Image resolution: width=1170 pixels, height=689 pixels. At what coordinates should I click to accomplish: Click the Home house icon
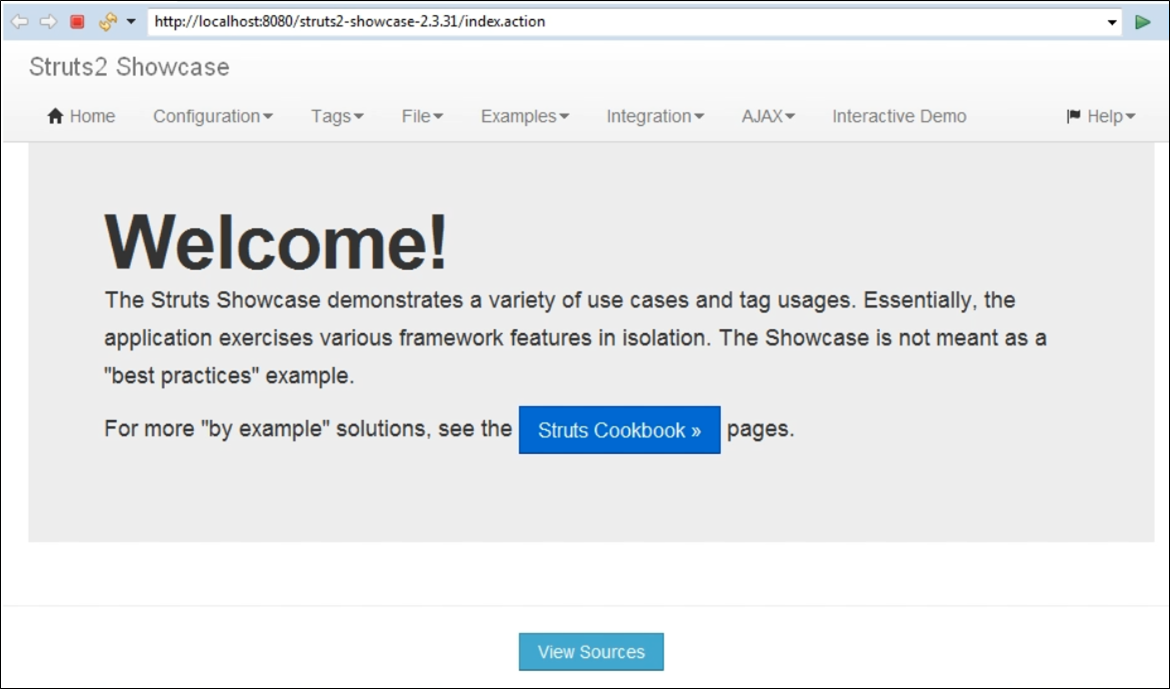tap(55, 116)
